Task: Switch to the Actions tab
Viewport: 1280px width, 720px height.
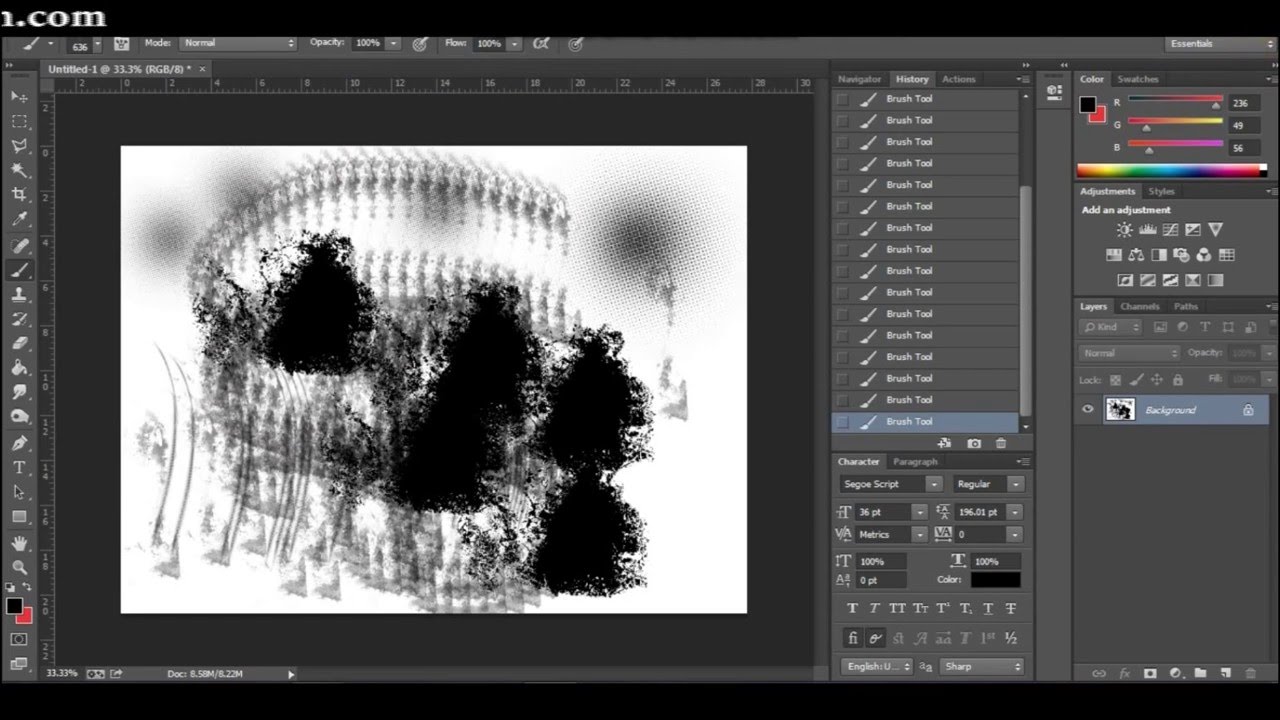Action: click(x=958, y=79)
